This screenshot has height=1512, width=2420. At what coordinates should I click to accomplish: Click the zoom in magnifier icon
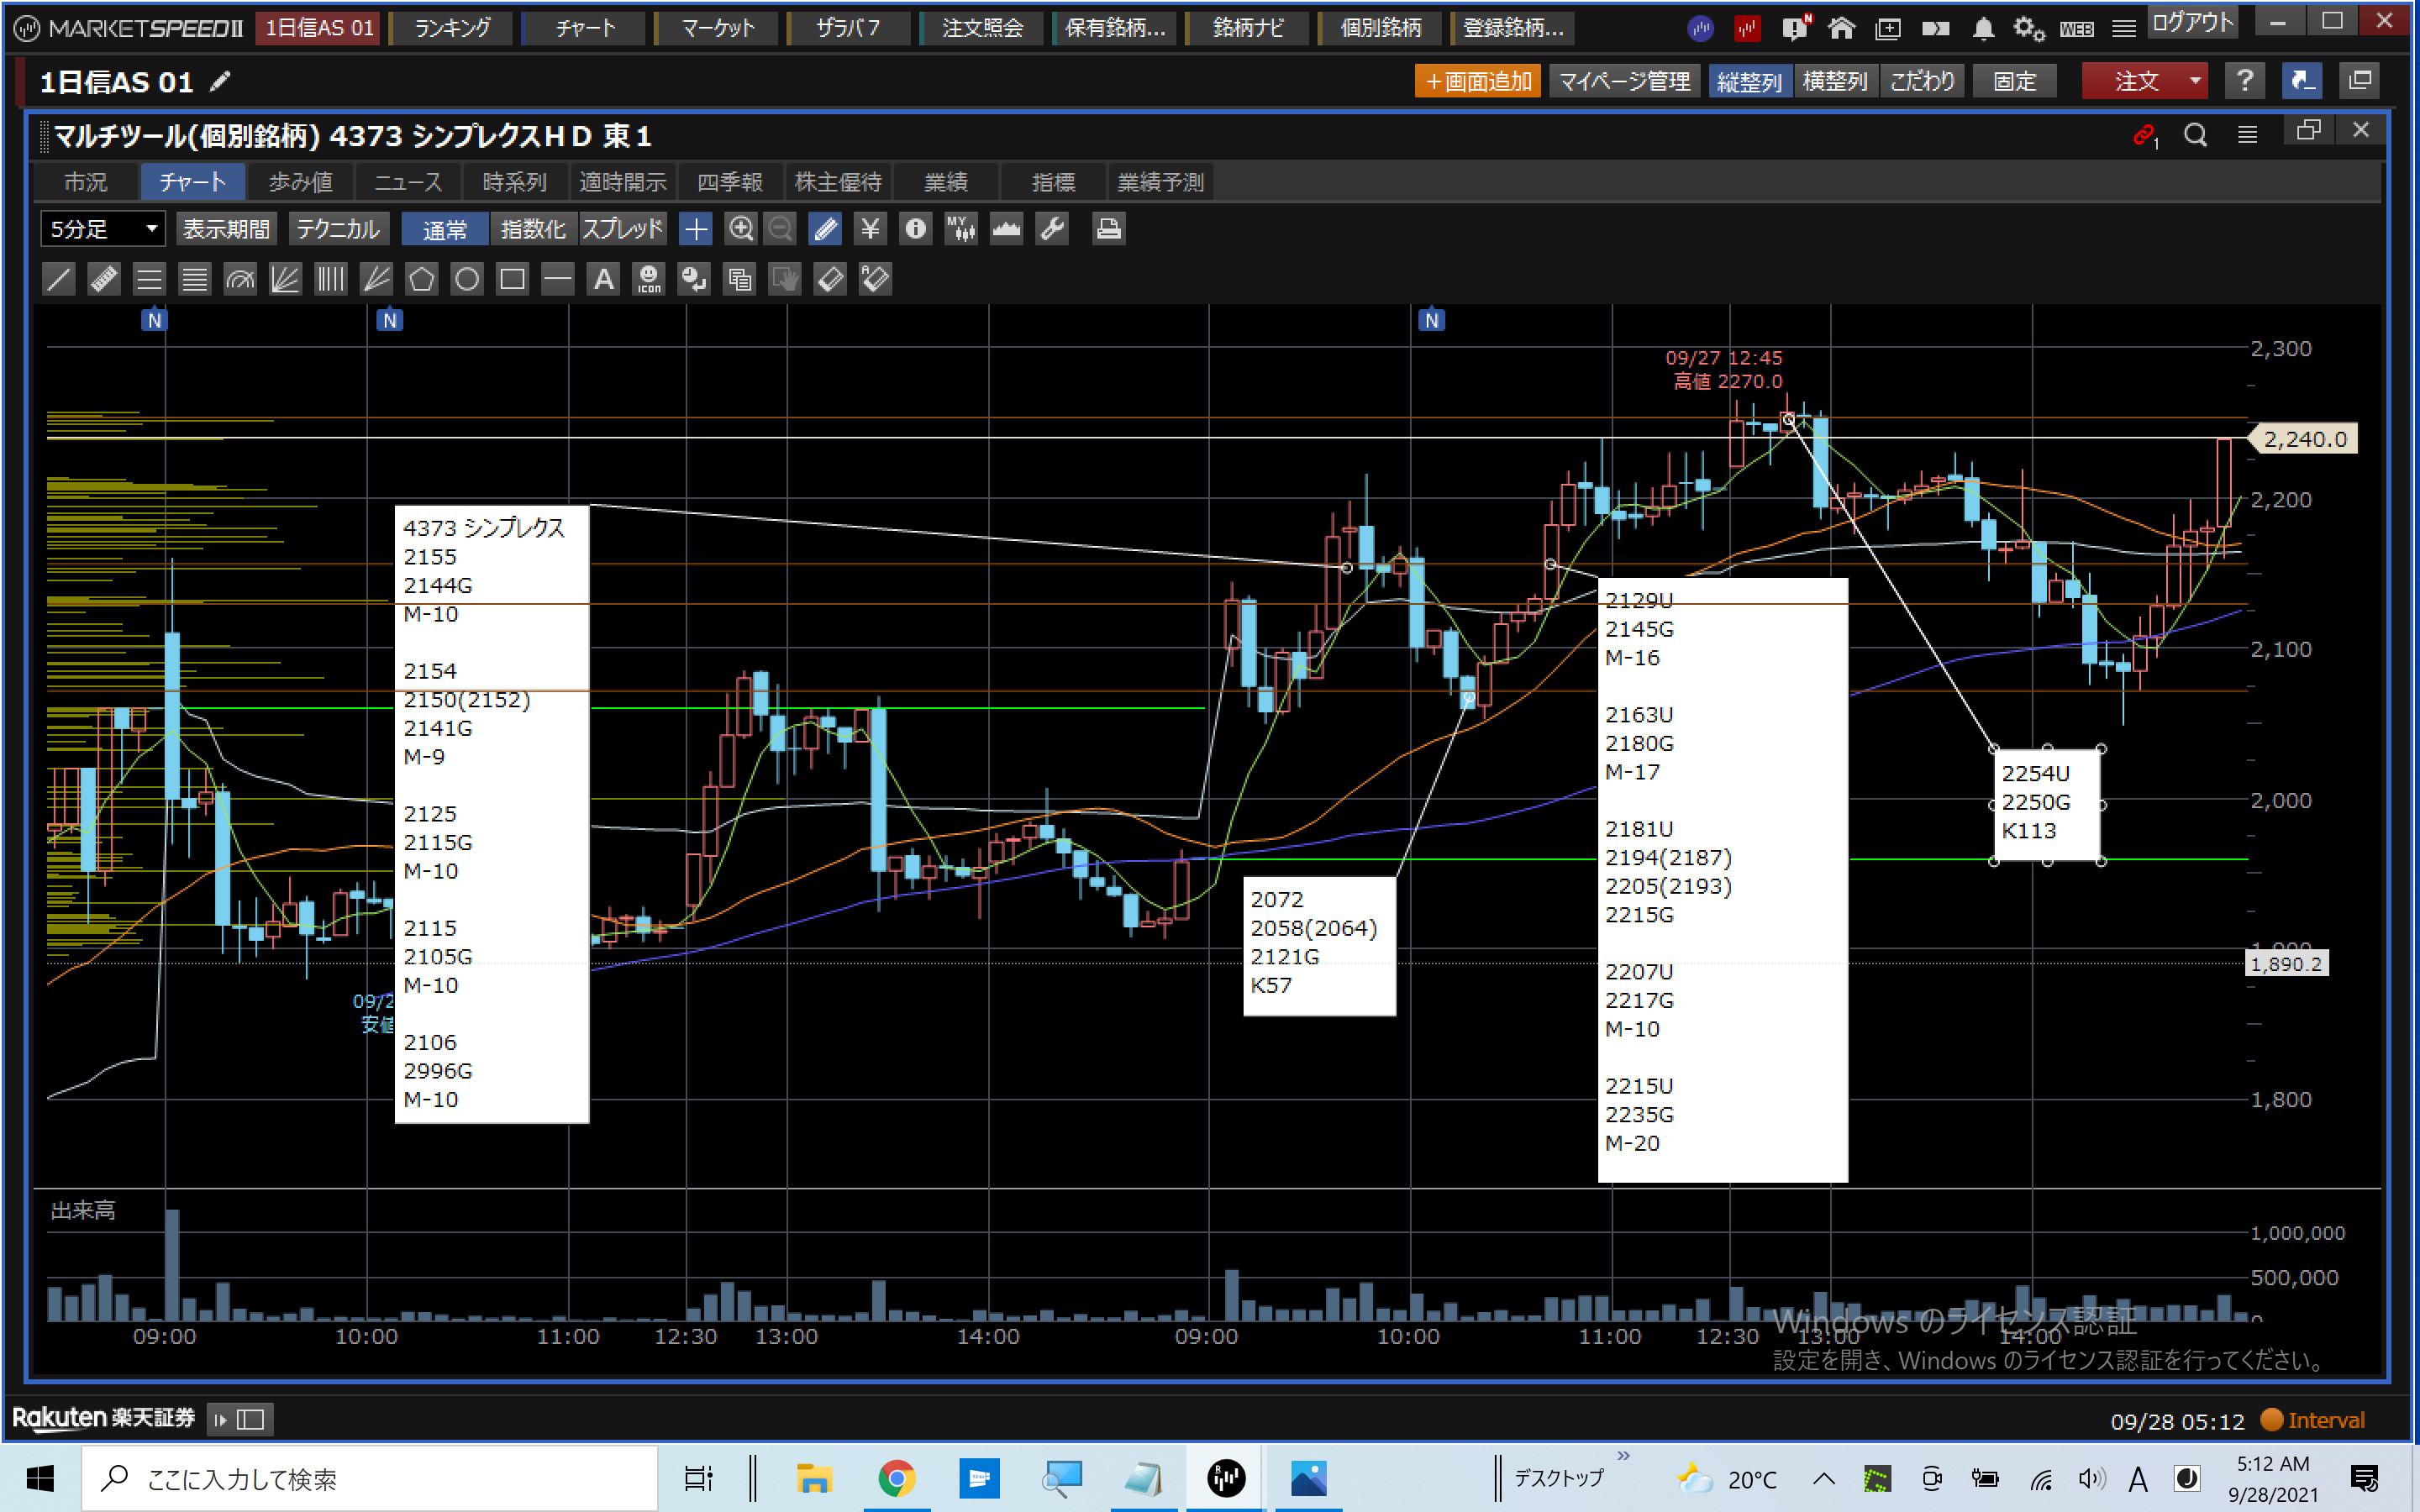point(740,229)
